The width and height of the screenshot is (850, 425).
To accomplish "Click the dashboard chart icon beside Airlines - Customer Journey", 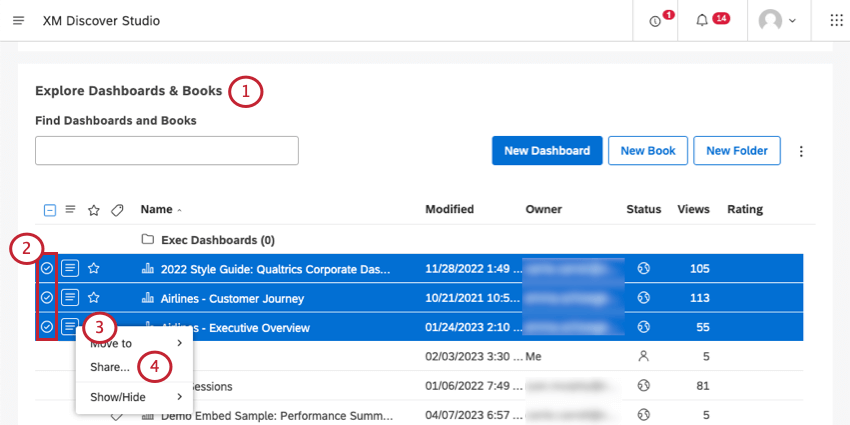I will [147, 298].
